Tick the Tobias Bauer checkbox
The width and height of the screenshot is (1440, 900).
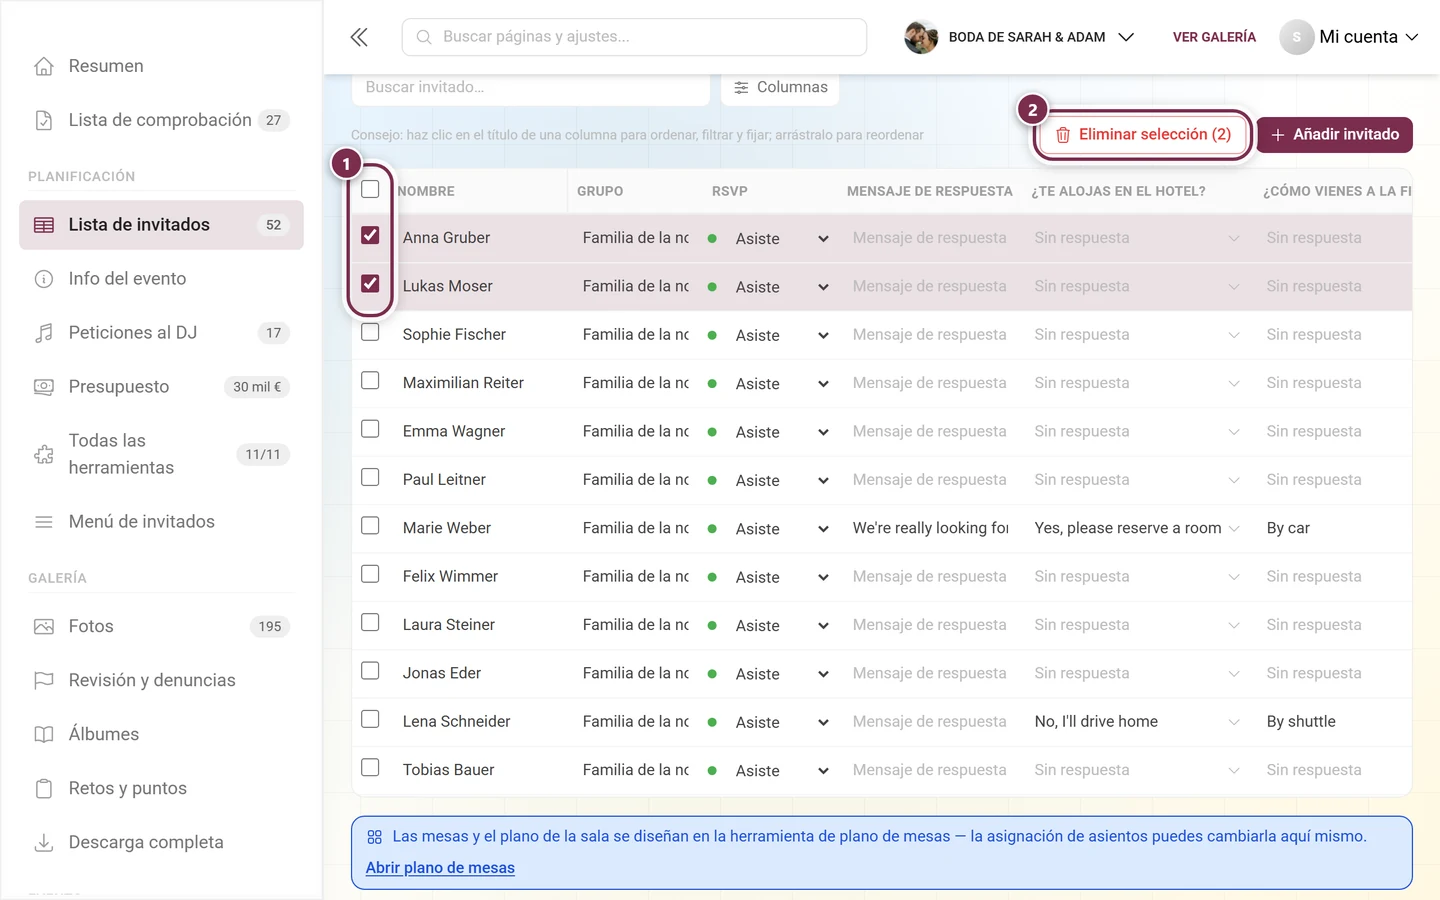pos(370,767)
